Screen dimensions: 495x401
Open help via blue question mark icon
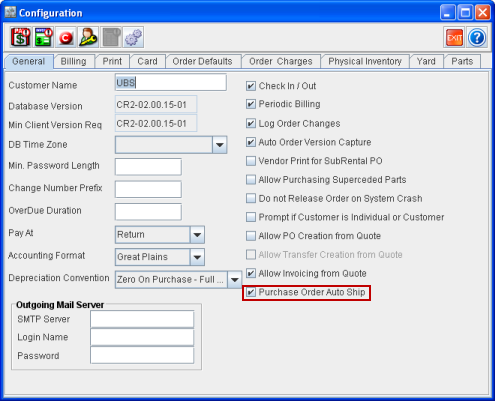point(477,37)
